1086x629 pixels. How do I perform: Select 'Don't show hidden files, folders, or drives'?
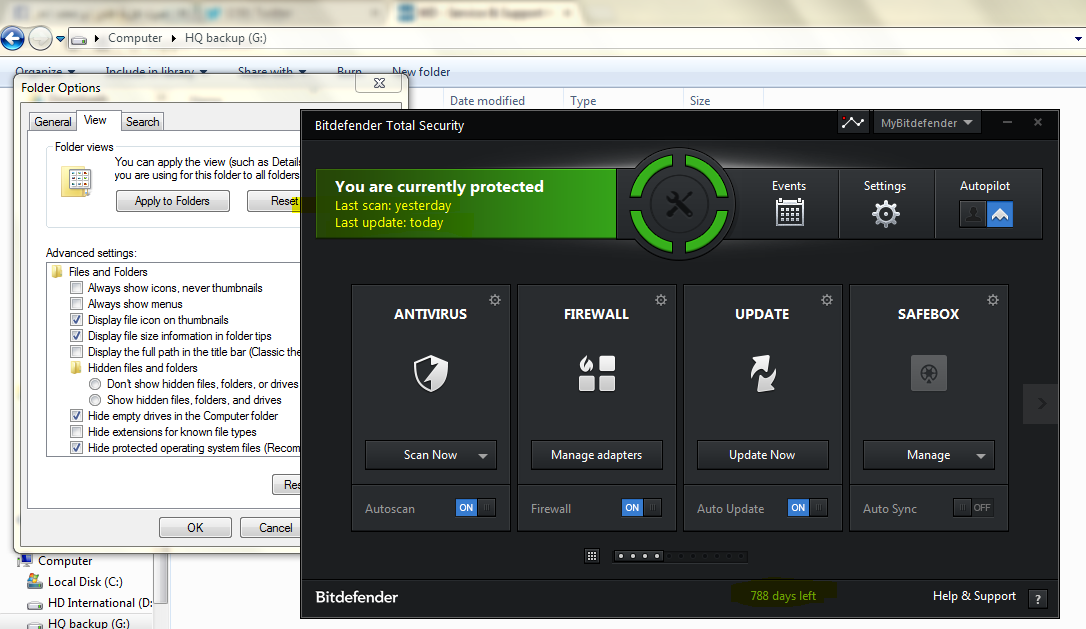click(x=95, y=384)
